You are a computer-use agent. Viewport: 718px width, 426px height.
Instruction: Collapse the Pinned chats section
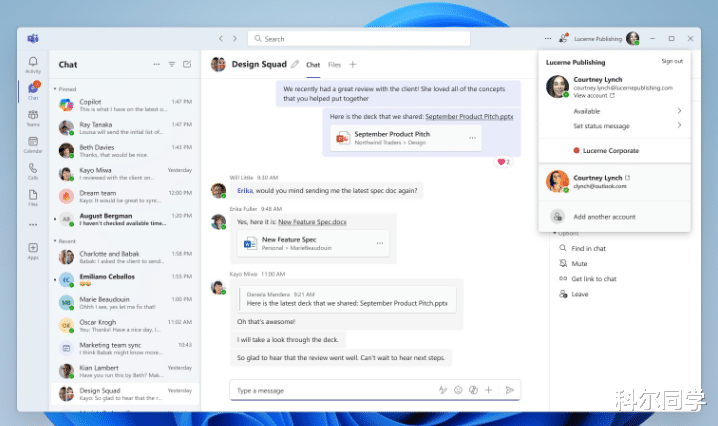pyautogui.click(x=65, y=89)
